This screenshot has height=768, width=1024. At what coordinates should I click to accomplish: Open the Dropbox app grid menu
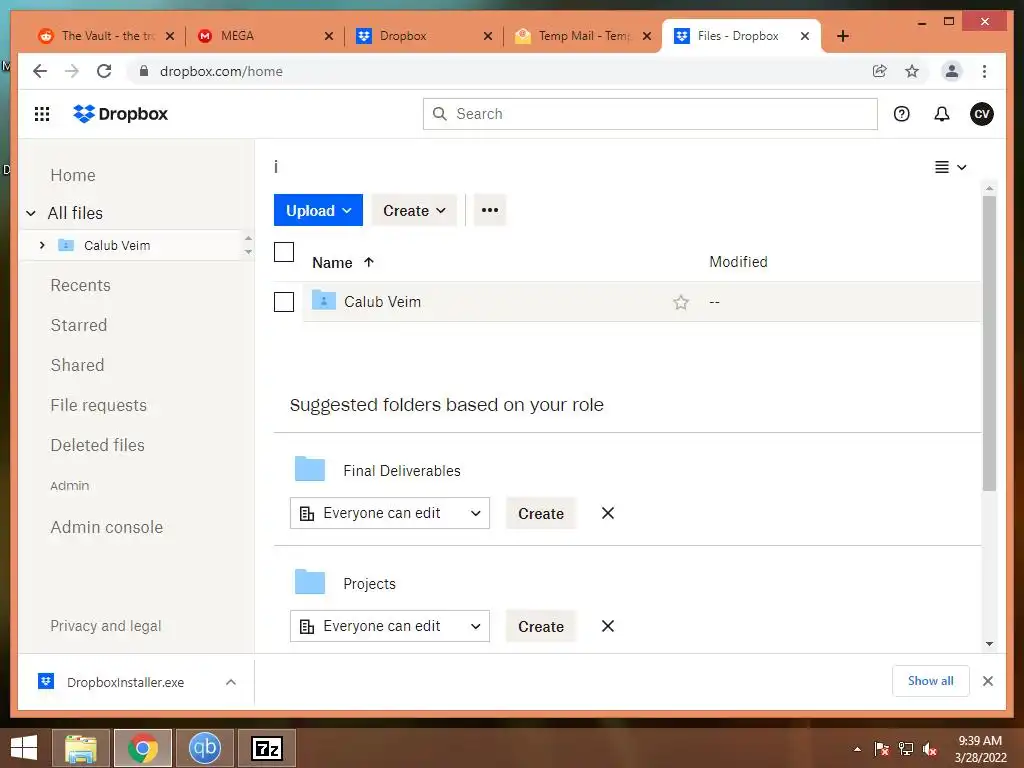42,114
